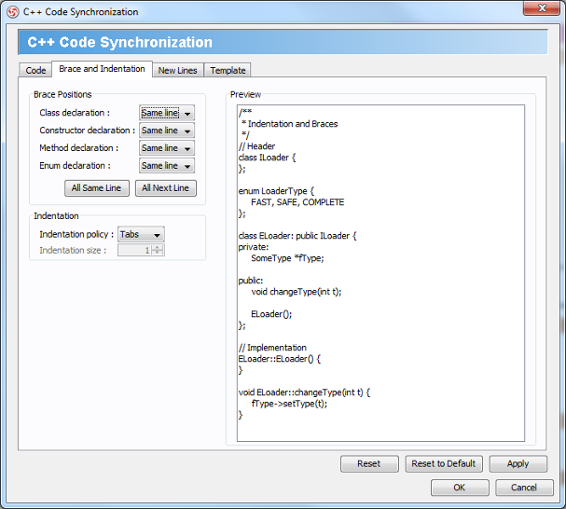This screenshot has height=509, width=566.
Task: Click the 'Method declaration :' label
Action: tap(79, 148)
